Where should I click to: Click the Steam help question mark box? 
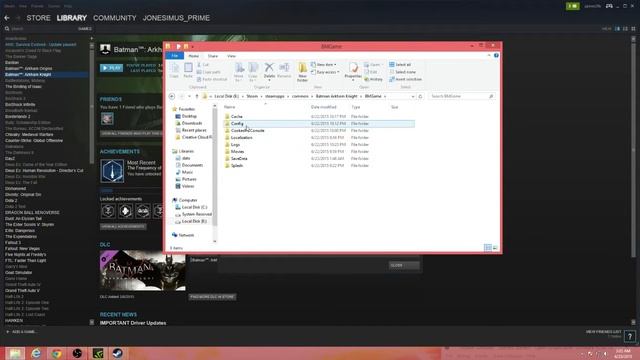(x=630, y=336)
